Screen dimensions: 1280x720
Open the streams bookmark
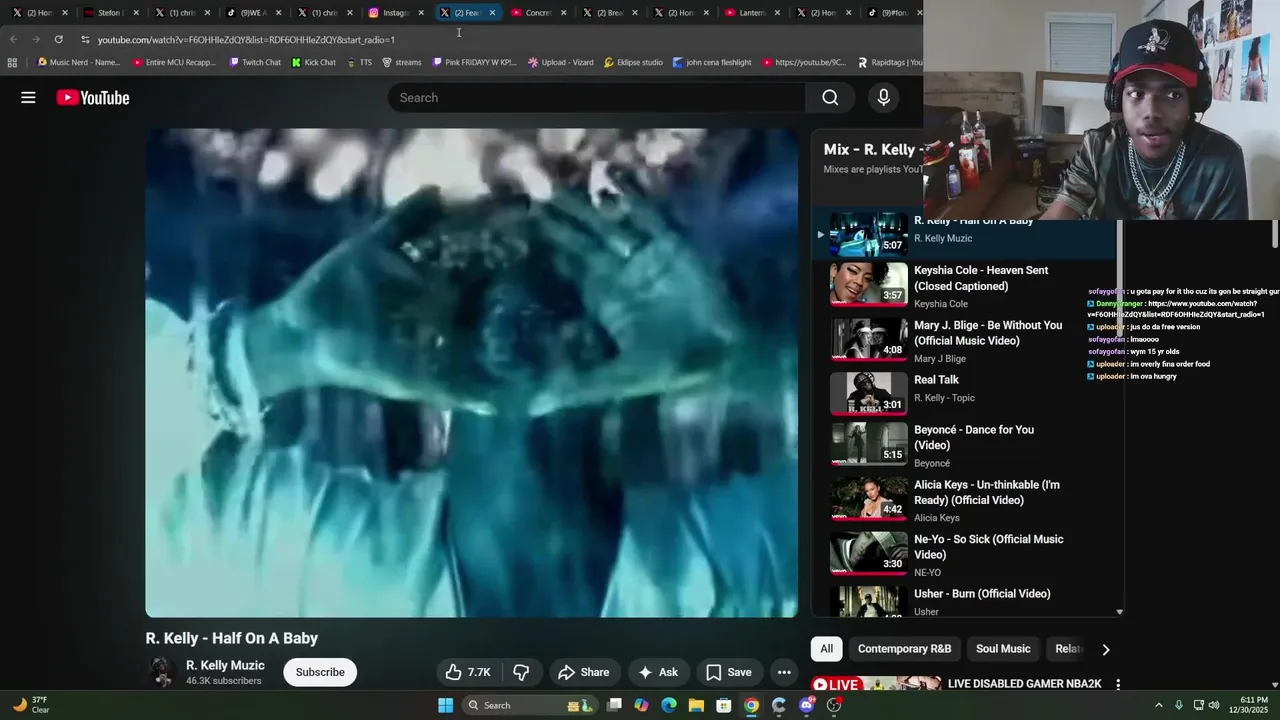pyautogui.click(x=402, y=62)
